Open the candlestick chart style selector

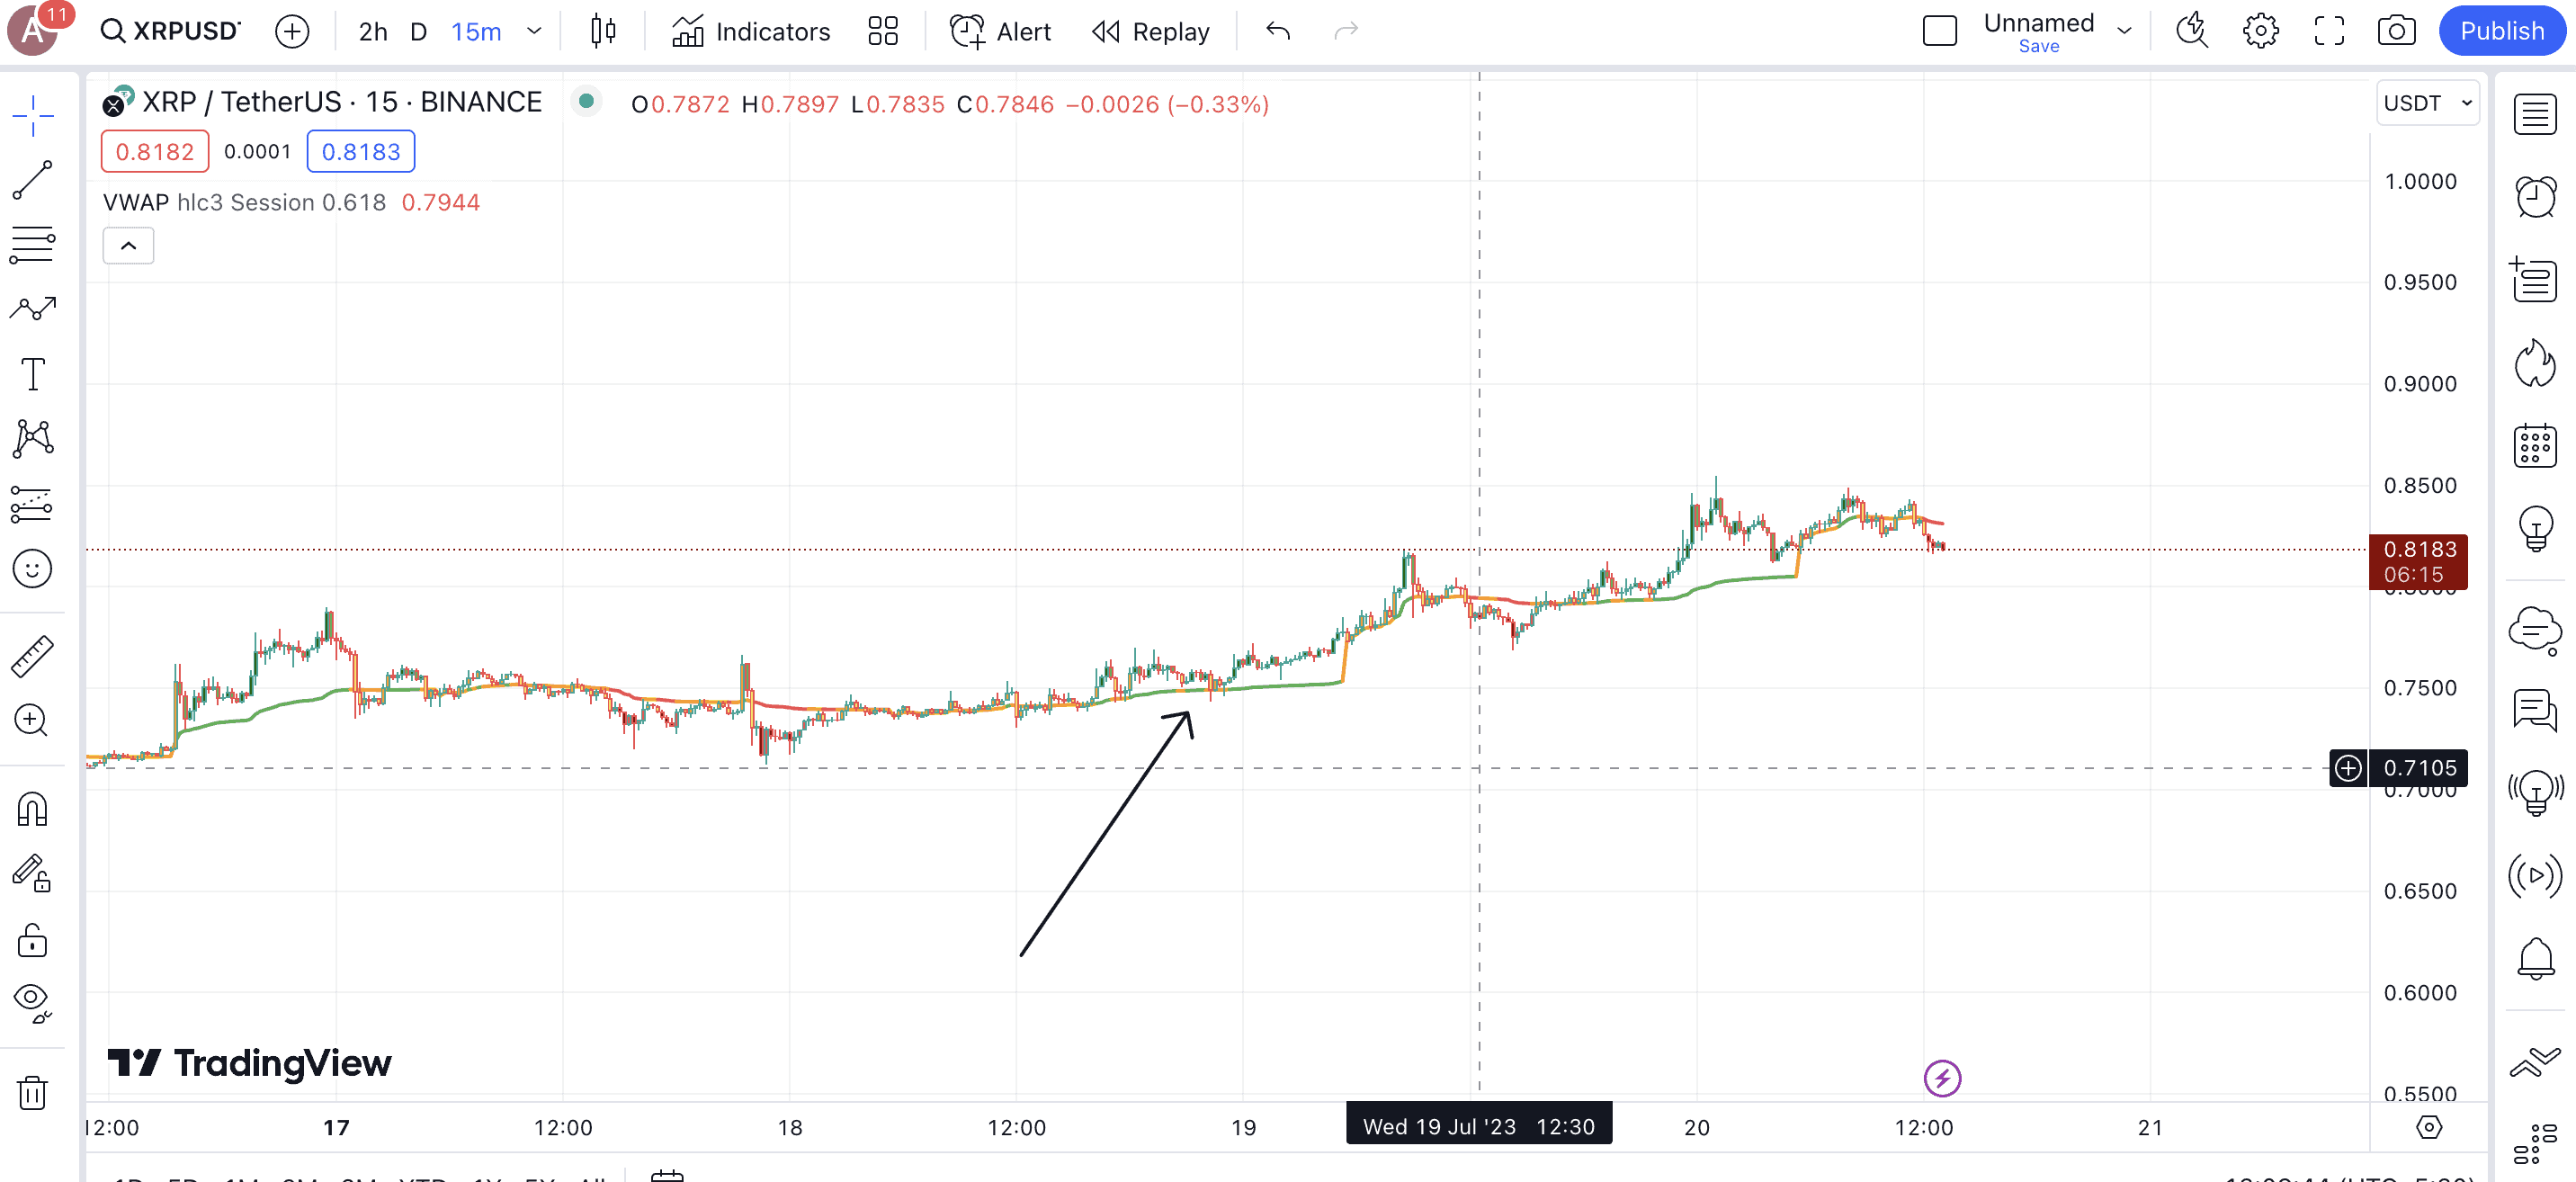pyautogui.click(x=603, y=31)
